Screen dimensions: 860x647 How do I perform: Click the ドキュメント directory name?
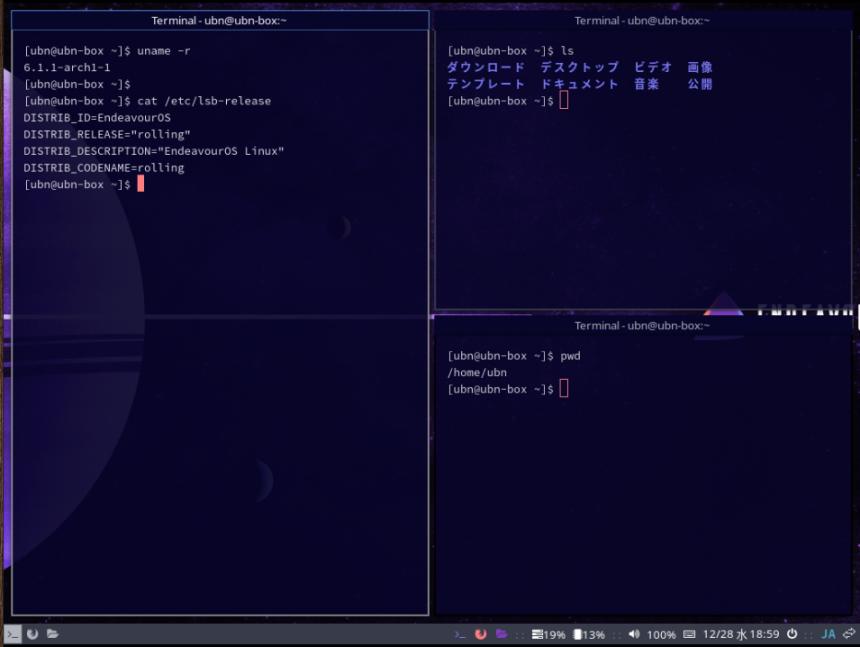pyautogui.click(x=580, y=84)
